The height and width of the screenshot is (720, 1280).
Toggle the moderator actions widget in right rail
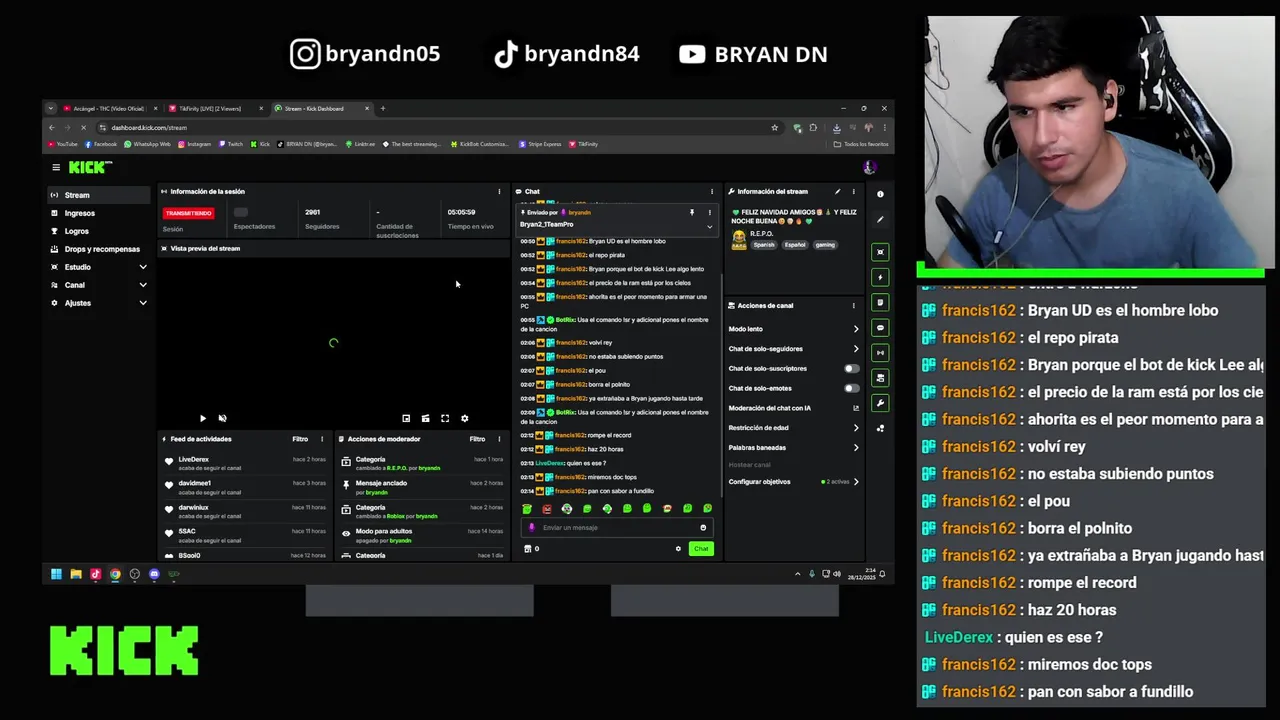click(880, 302)
